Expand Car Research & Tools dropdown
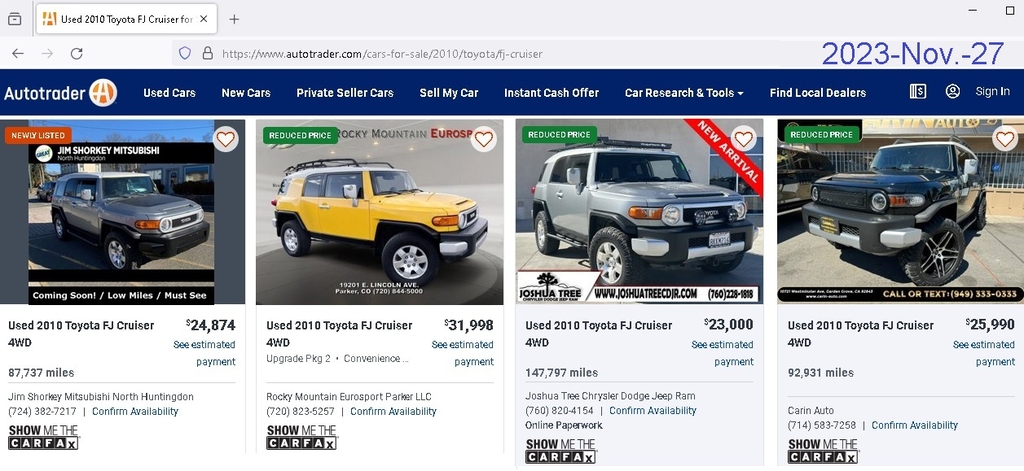The height and width of the screenshot is (471, 1024). (684, 93)
